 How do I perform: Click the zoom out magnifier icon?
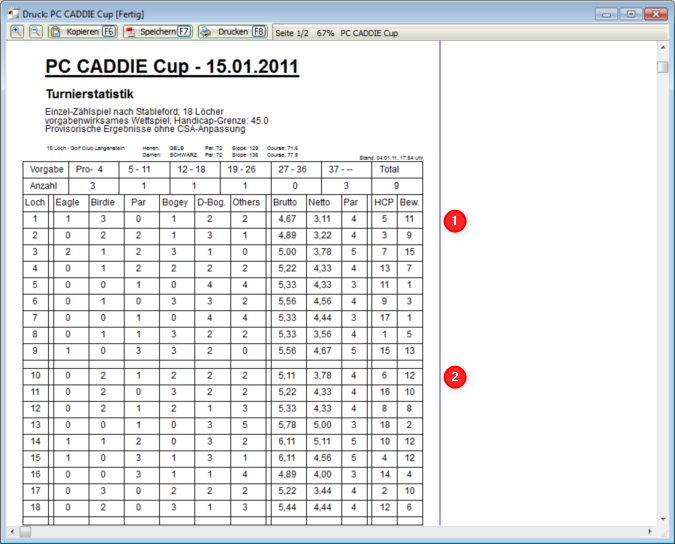(x=35, y=32)
